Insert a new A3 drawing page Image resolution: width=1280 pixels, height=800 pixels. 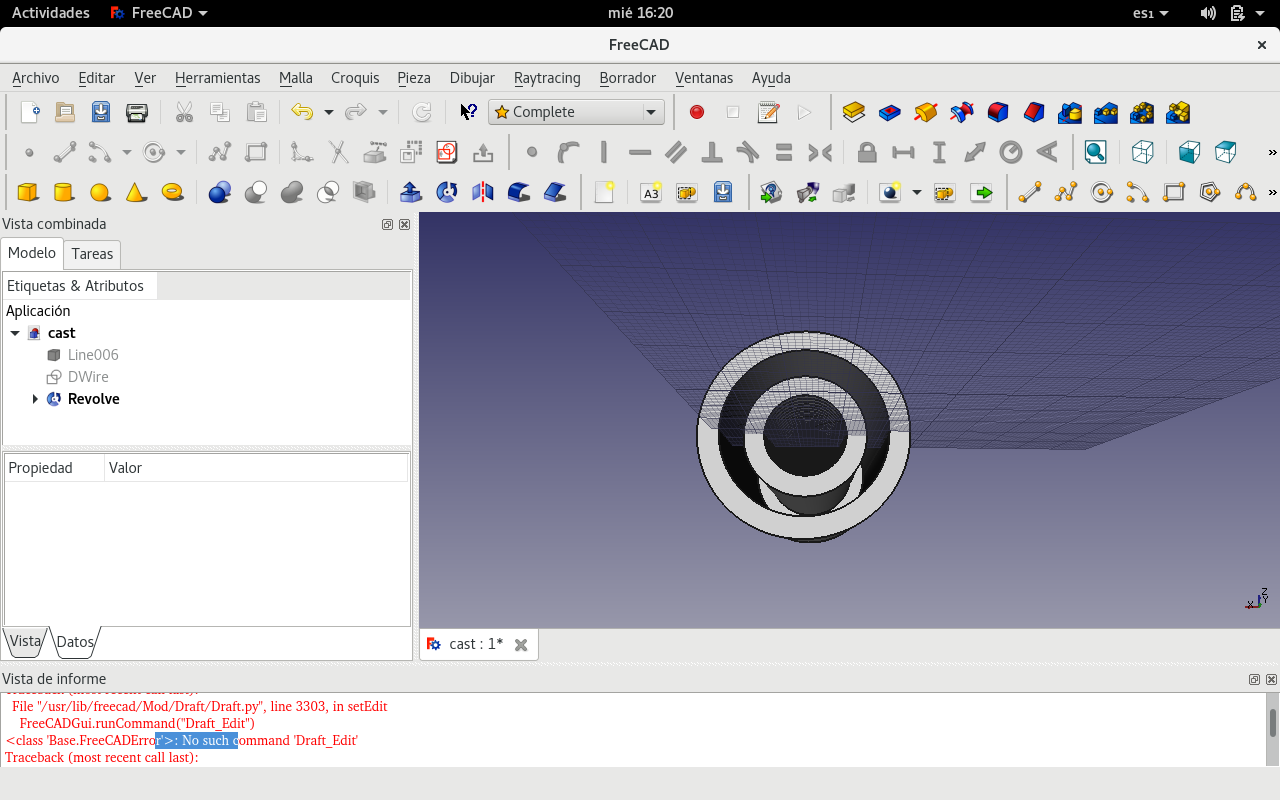tap(651, 192)
